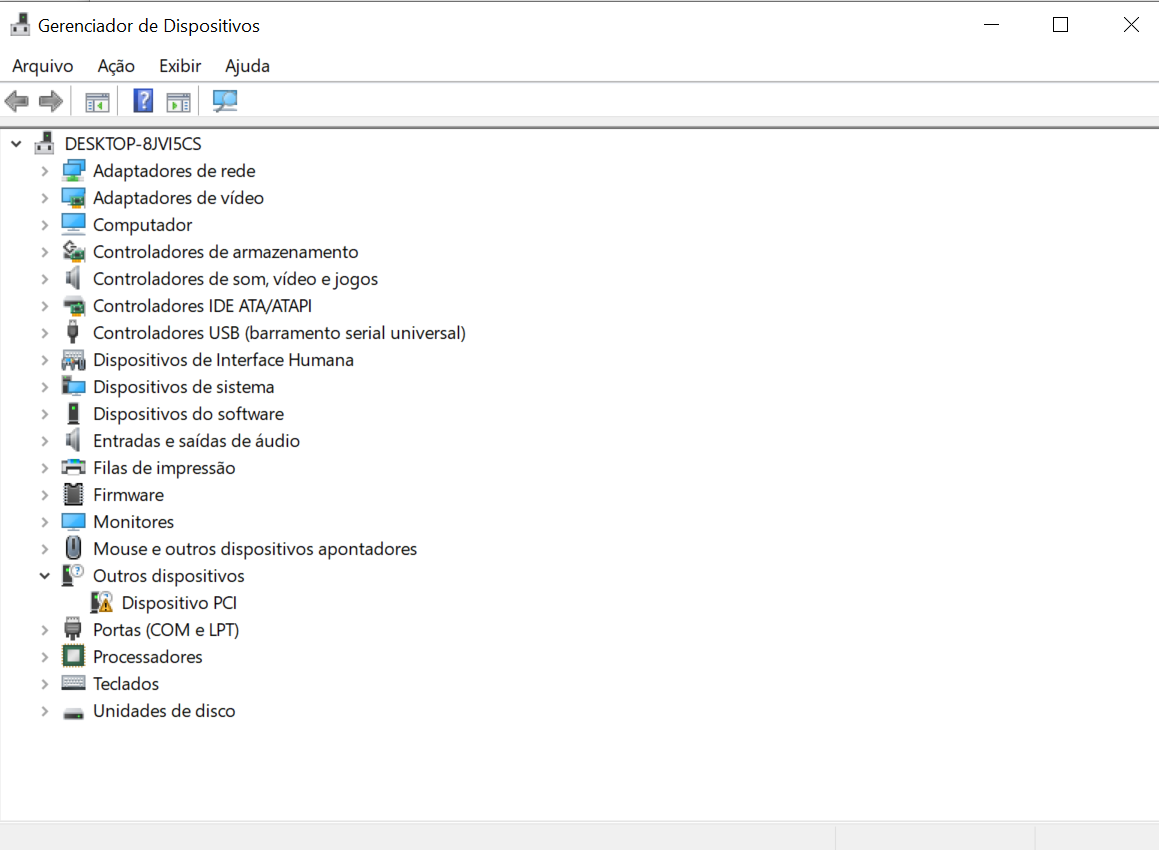Expand the Adaptadores de vídeo node
1159x850 pixels.
click(x=44, y=198)
